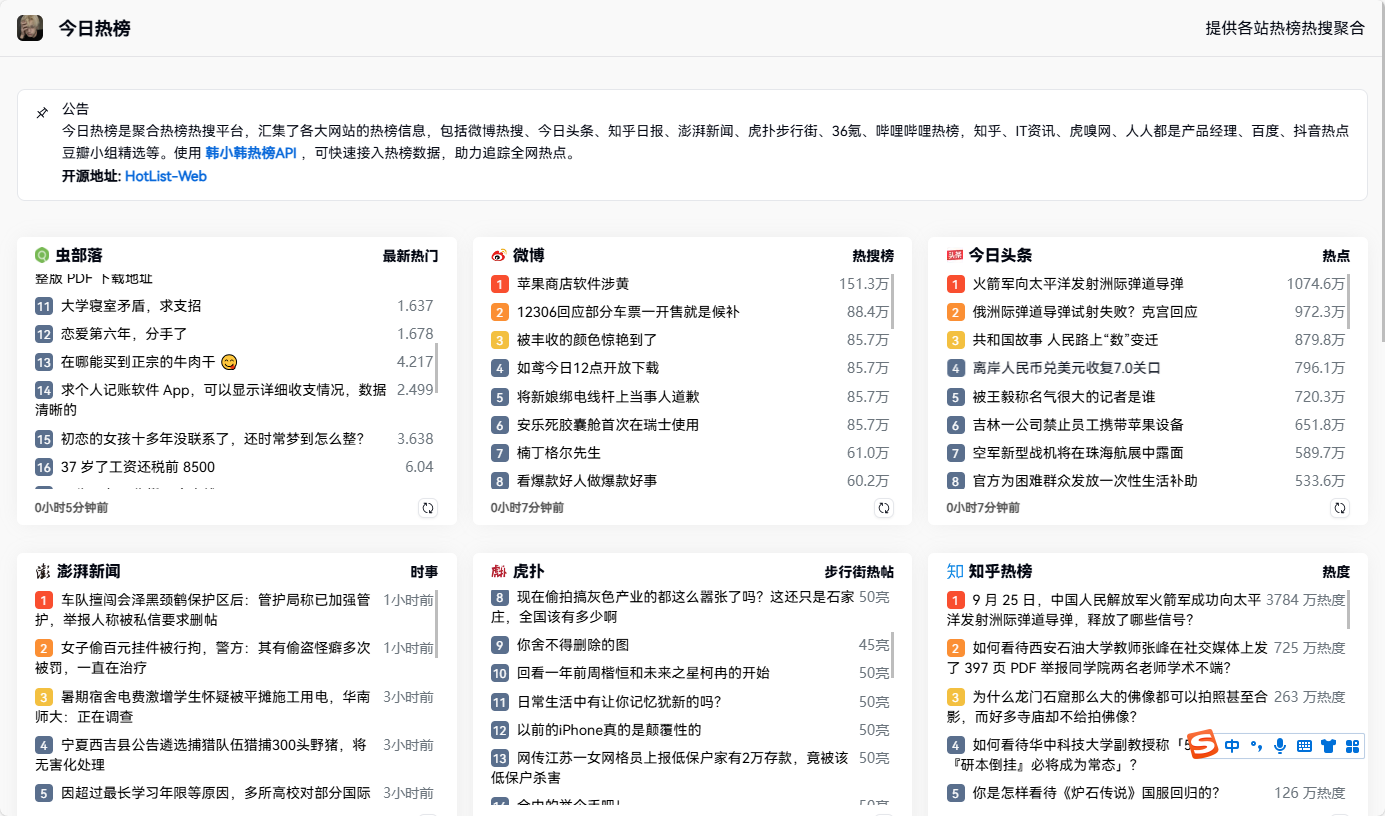Click the 微博 card scrollbar
Image resolution: width=1385 pixels, height=816 pixels.
coord(893,302)
